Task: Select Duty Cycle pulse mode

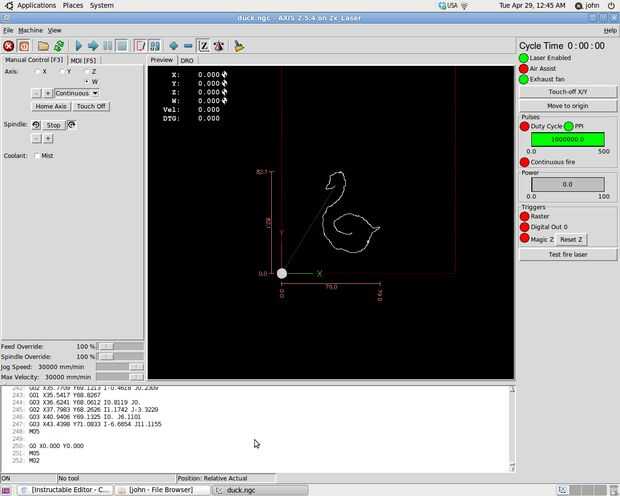Action: click(525, 127)
